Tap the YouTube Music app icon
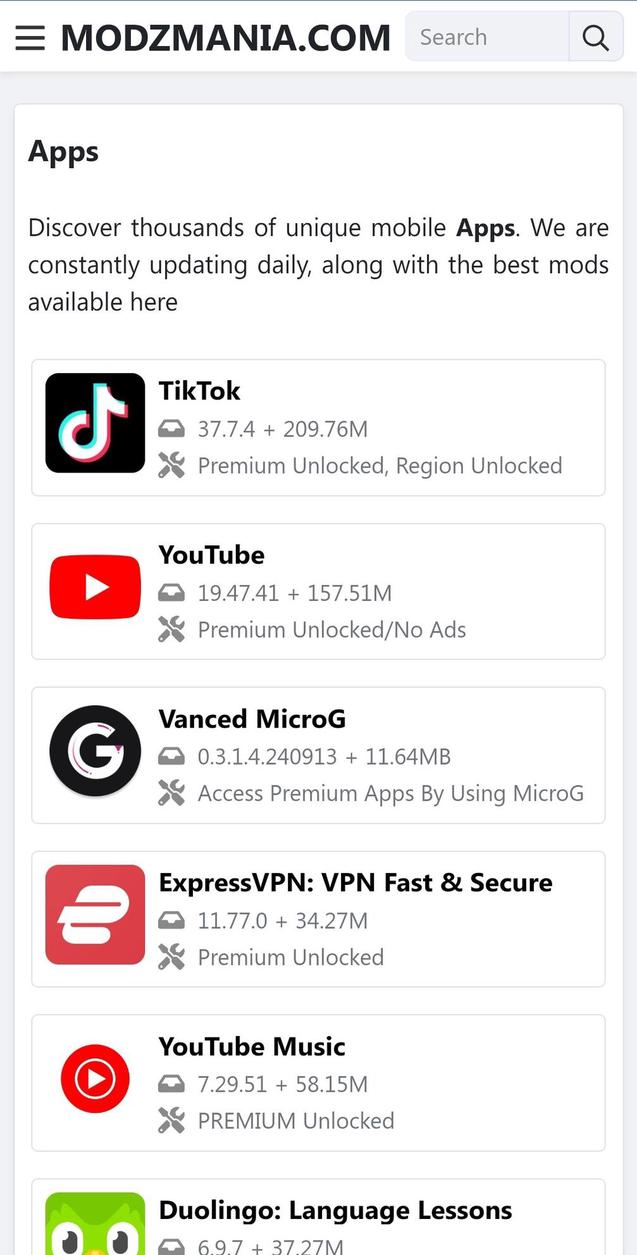 point(94,1079)
